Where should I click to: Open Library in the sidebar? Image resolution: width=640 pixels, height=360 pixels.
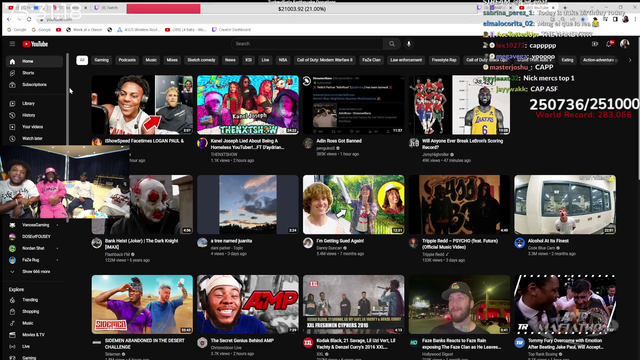34,103
